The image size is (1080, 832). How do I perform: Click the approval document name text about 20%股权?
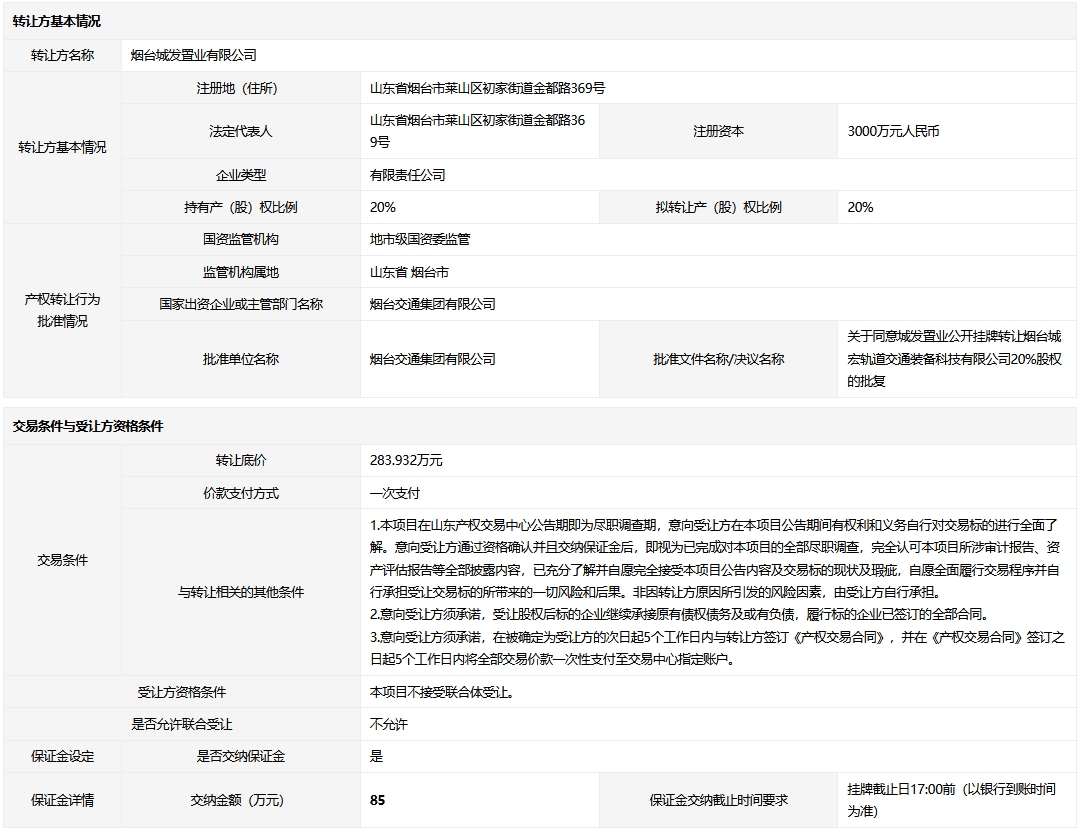tap(954, 359)
